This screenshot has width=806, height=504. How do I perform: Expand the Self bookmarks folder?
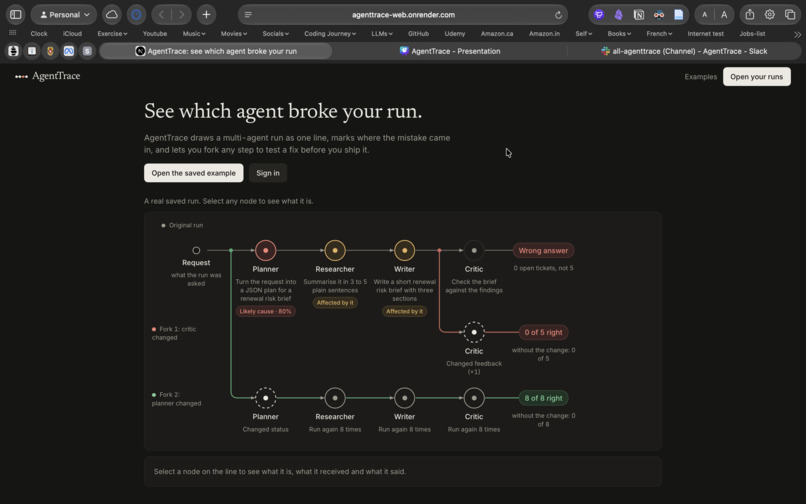[583, 33]
